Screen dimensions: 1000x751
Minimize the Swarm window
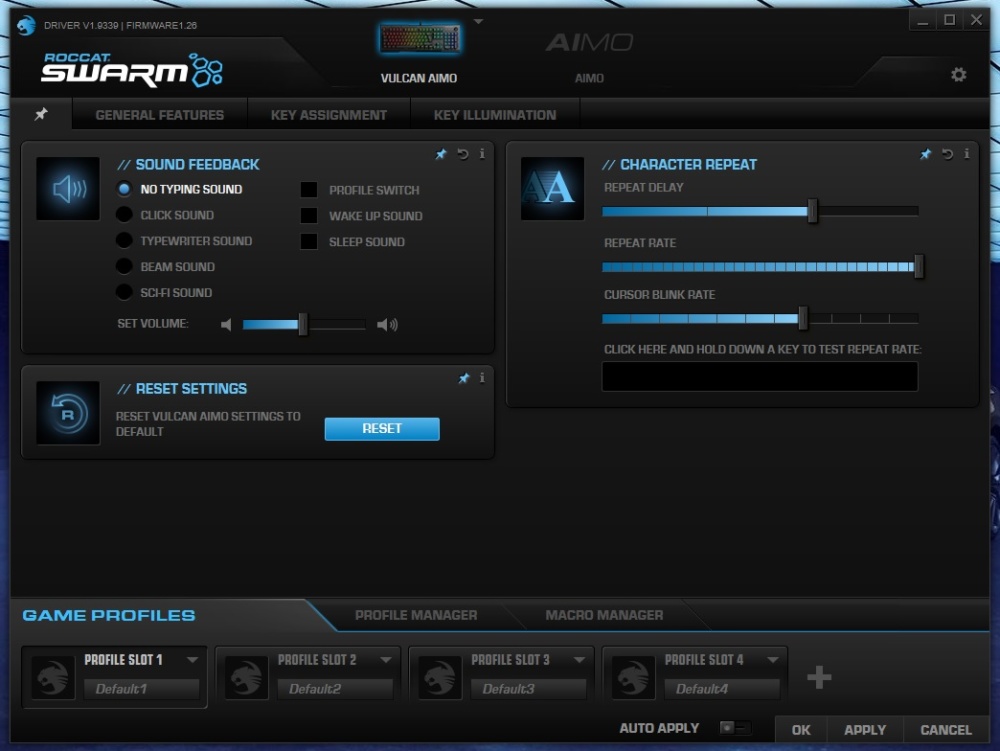tap(923, 20)
